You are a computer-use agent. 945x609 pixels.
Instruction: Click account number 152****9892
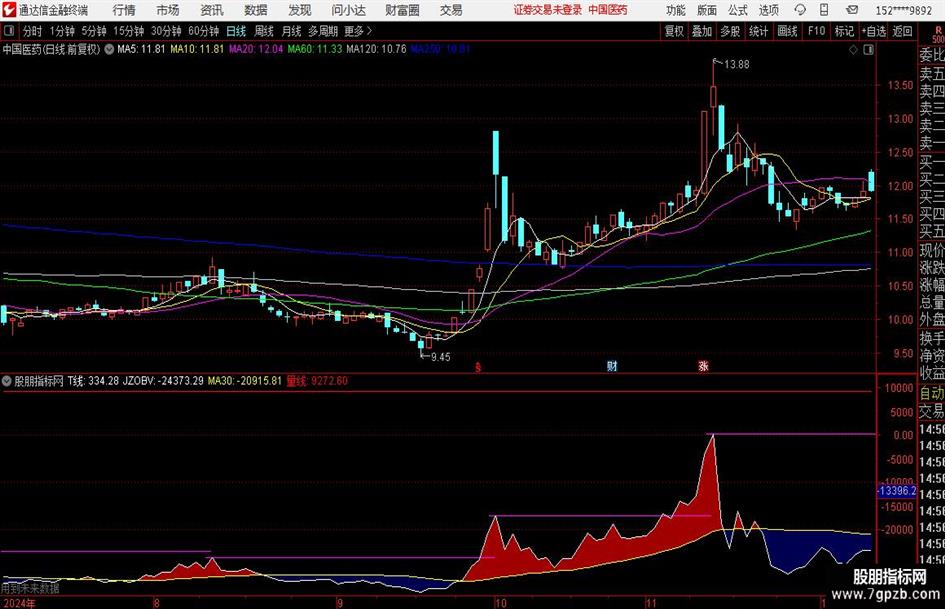tap(904, 10)
